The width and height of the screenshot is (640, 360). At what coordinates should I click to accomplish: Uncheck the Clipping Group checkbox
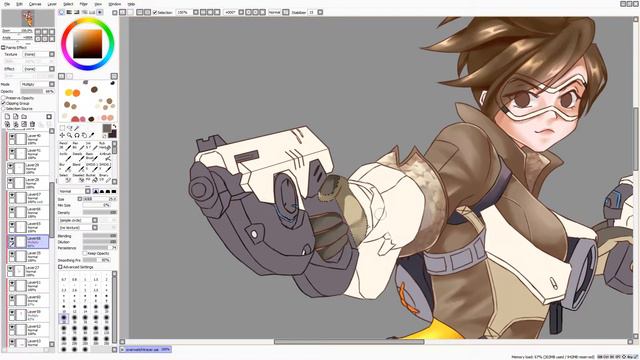pyautogui.click(x=3, y=103)
